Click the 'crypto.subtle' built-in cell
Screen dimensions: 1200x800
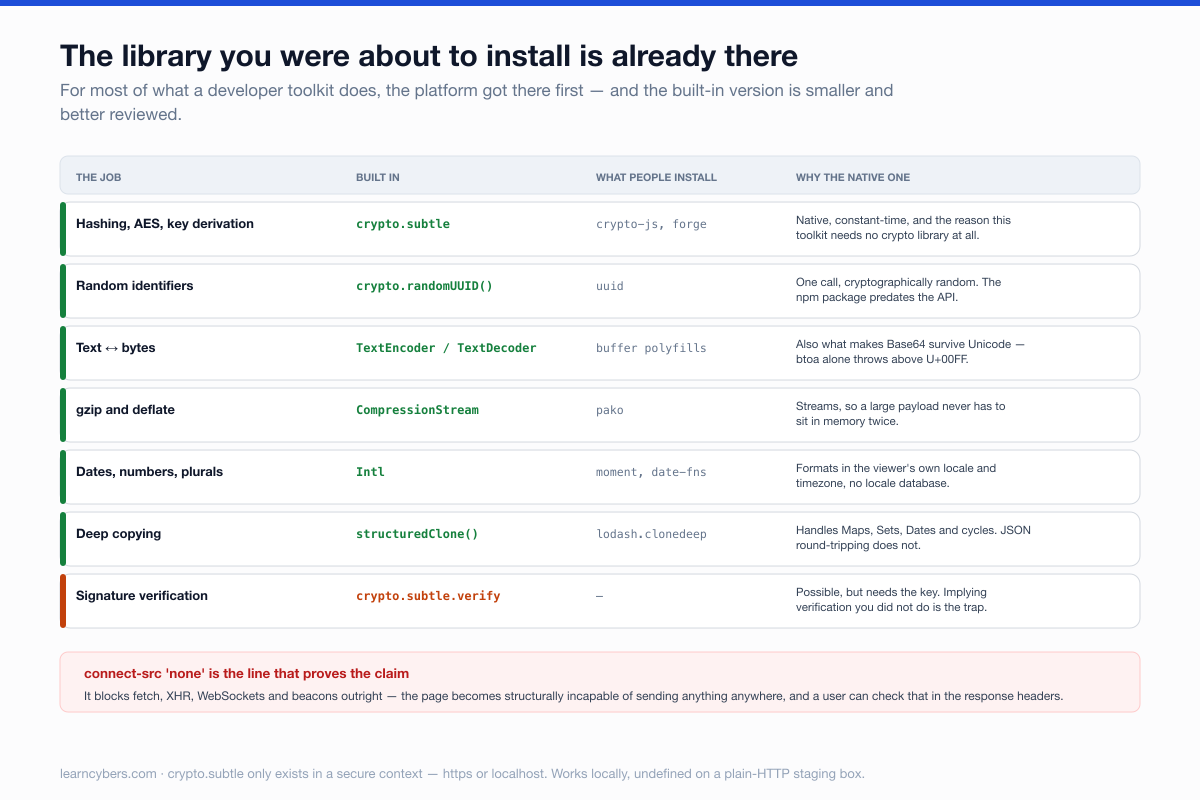pyautogui.click(x=403, y=224)
